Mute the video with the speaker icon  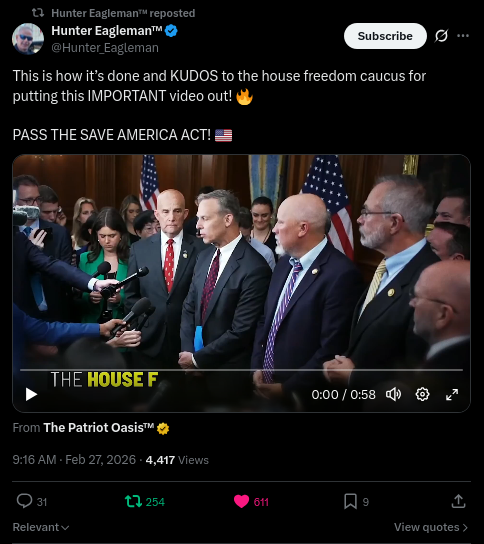tap(393, 394)
